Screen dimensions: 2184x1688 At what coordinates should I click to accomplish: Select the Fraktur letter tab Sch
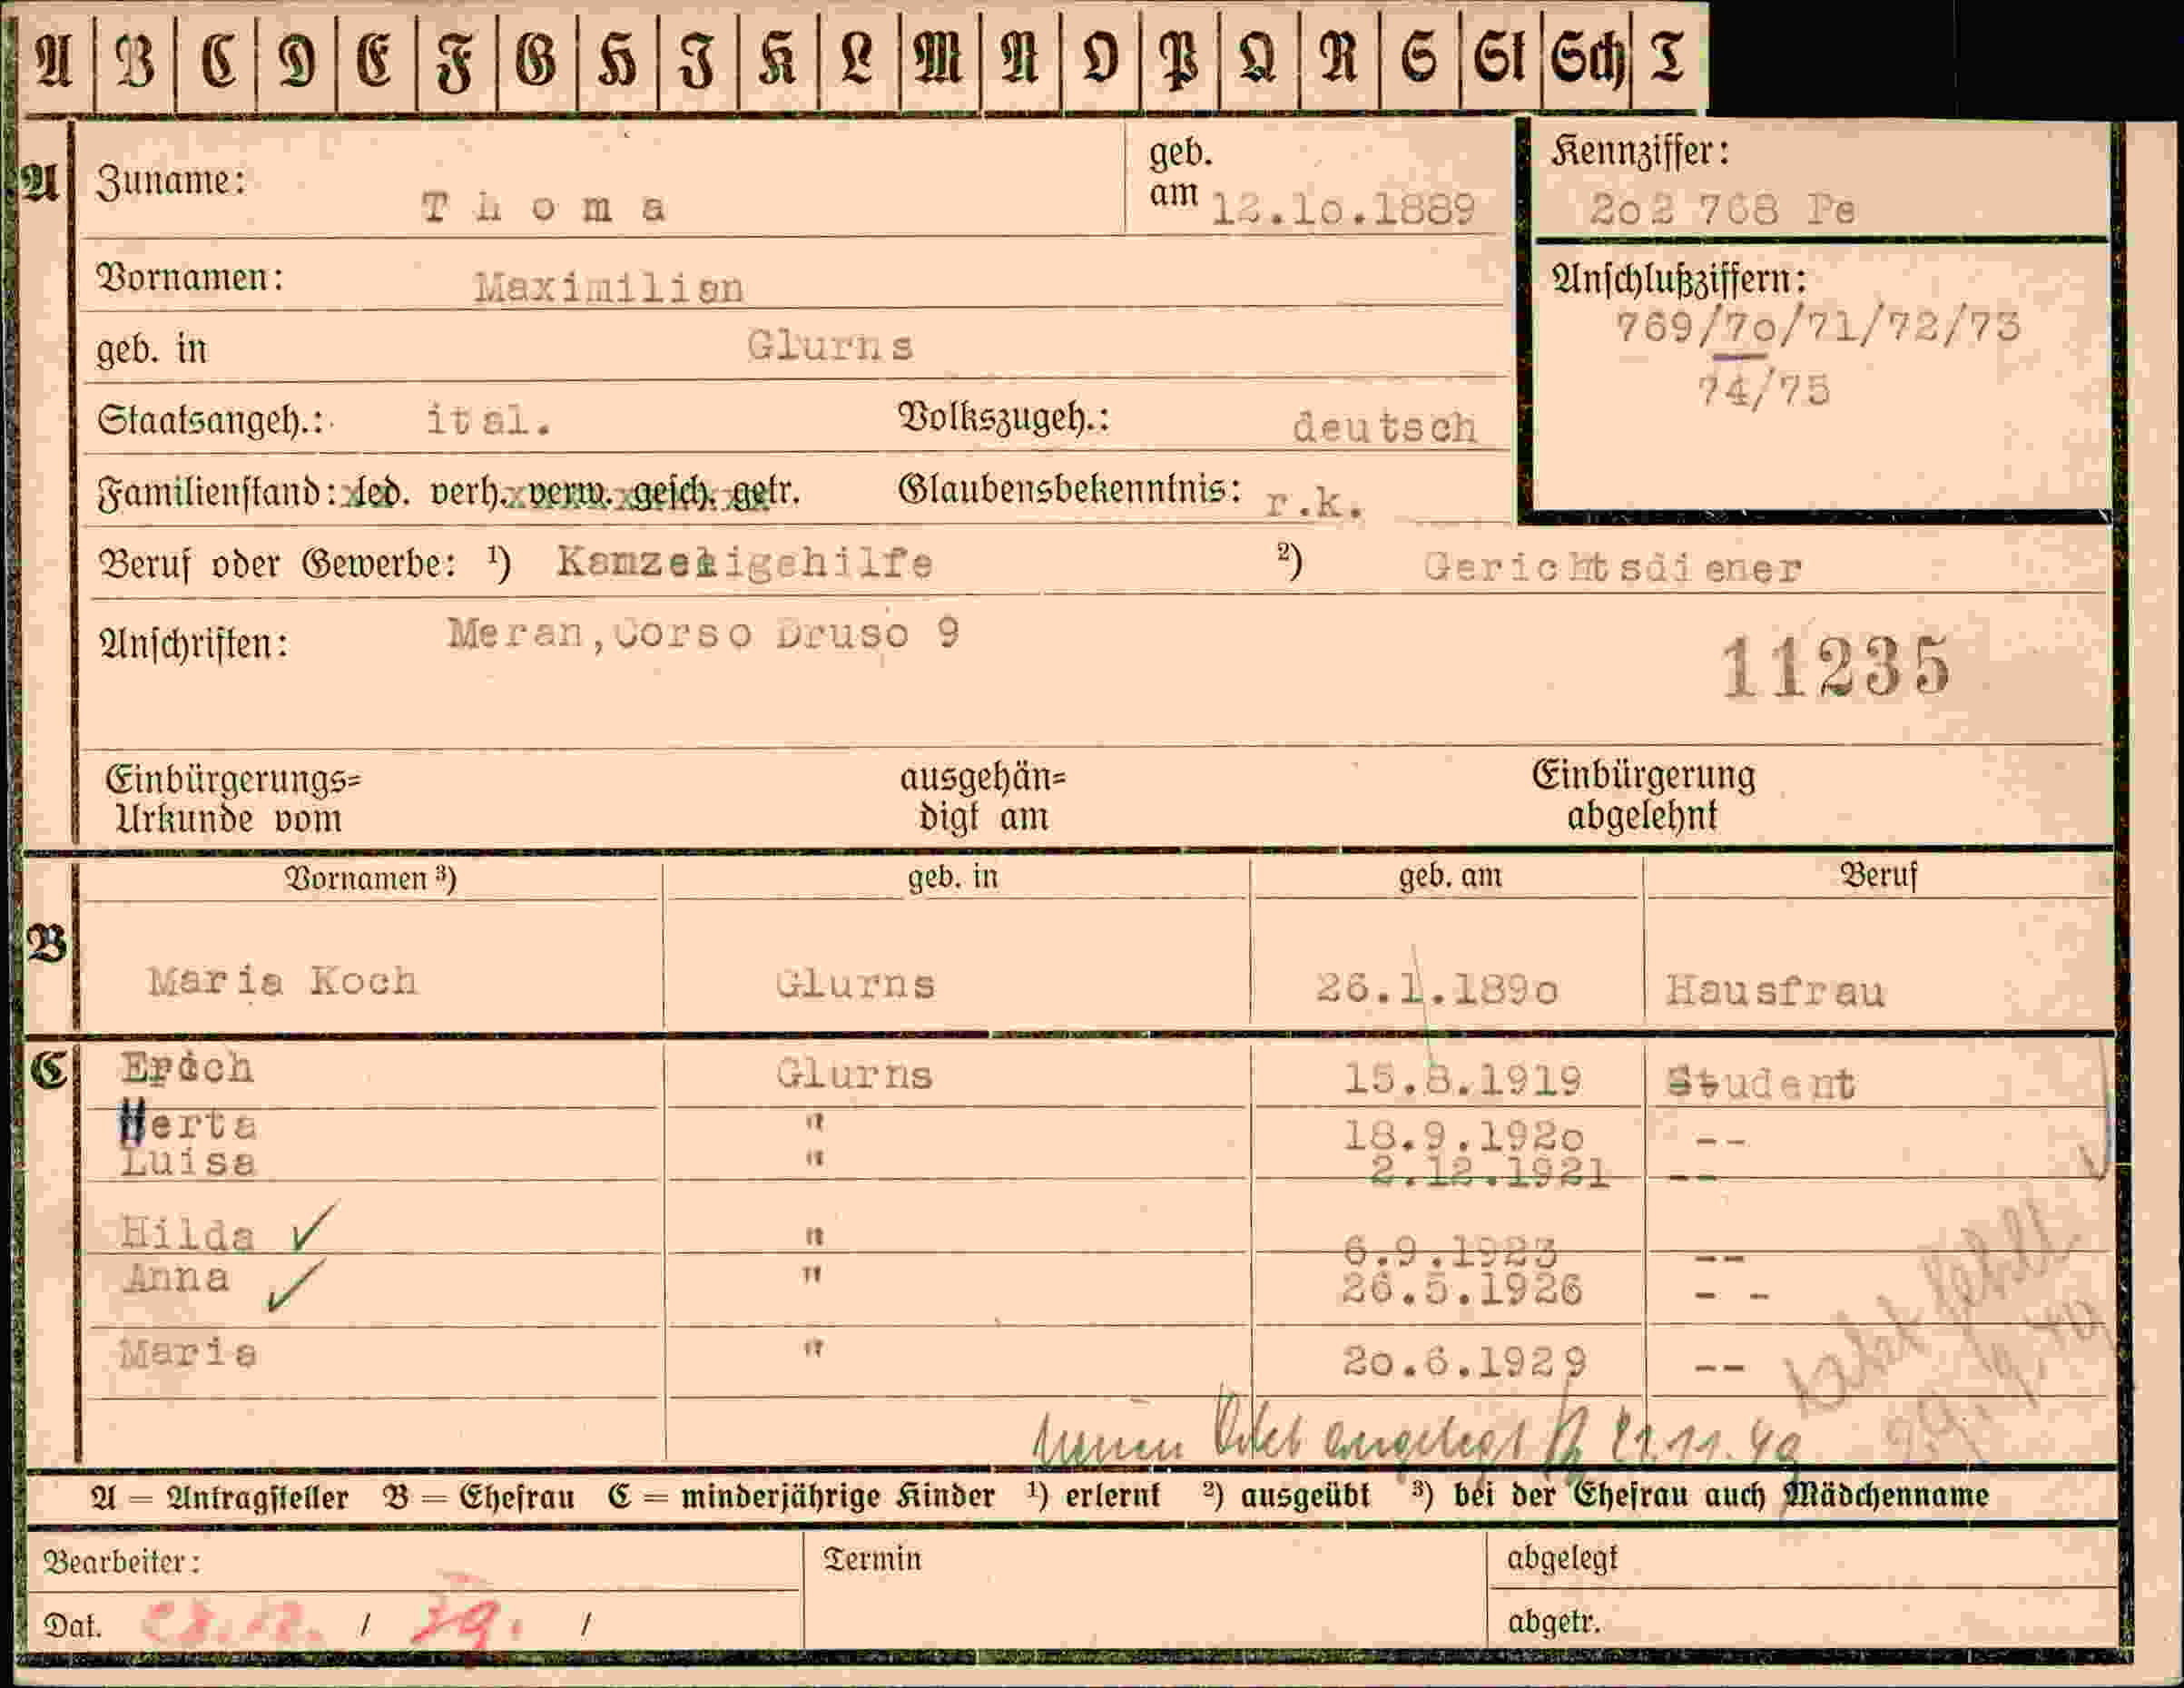click(1586, 59)
